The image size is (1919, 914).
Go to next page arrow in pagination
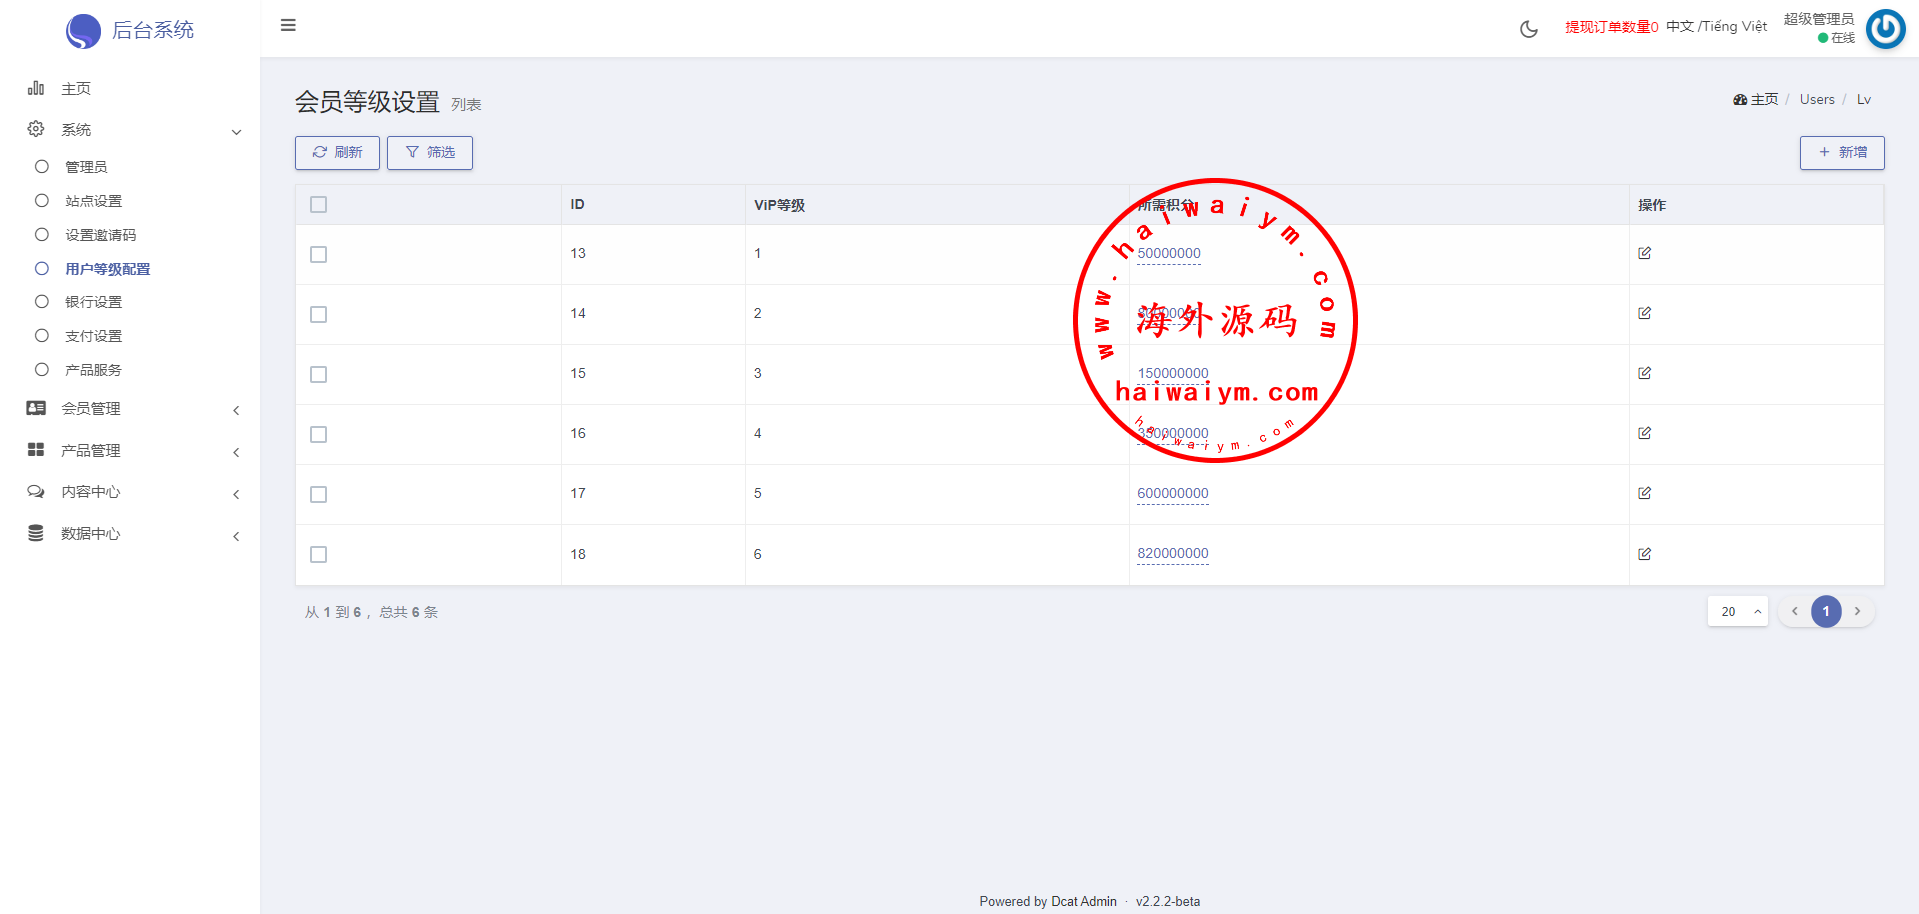(x=1857, y=611)
